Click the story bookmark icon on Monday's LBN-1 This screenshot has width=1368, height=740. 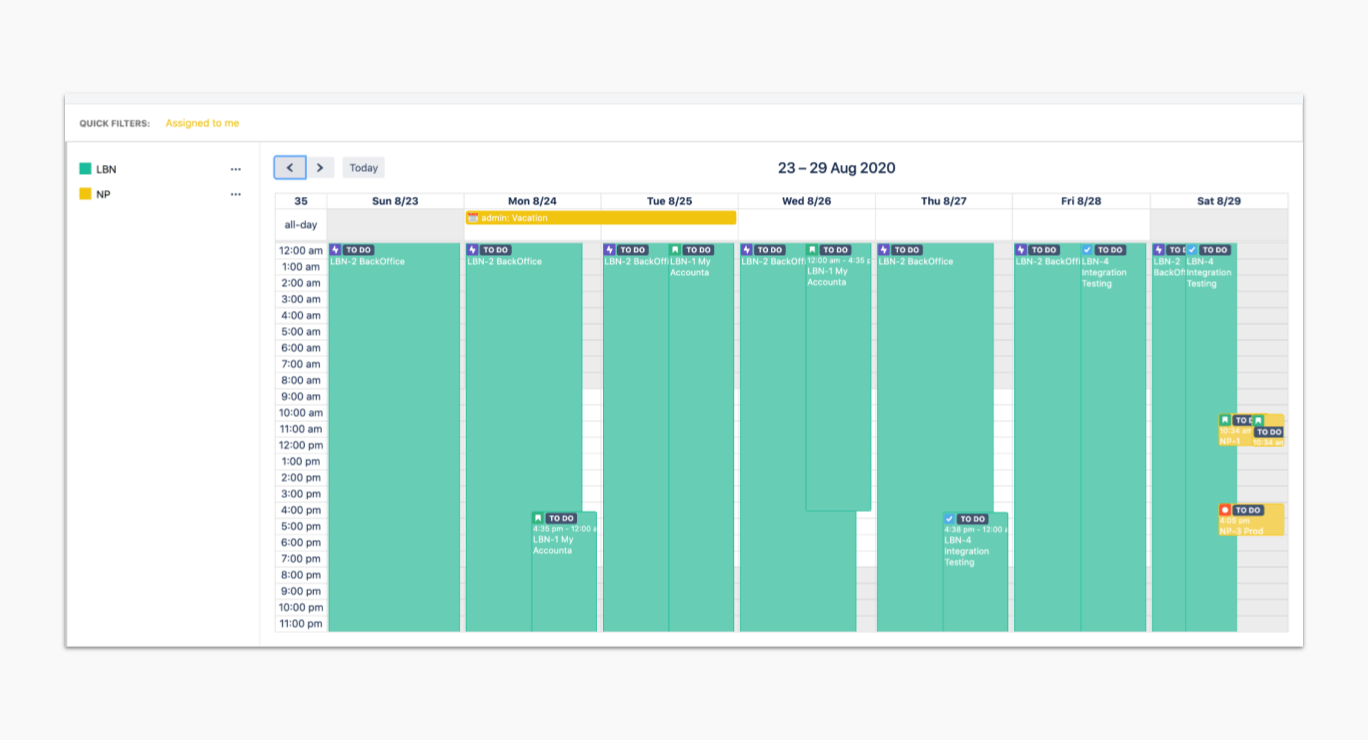[x=538, y=518]
